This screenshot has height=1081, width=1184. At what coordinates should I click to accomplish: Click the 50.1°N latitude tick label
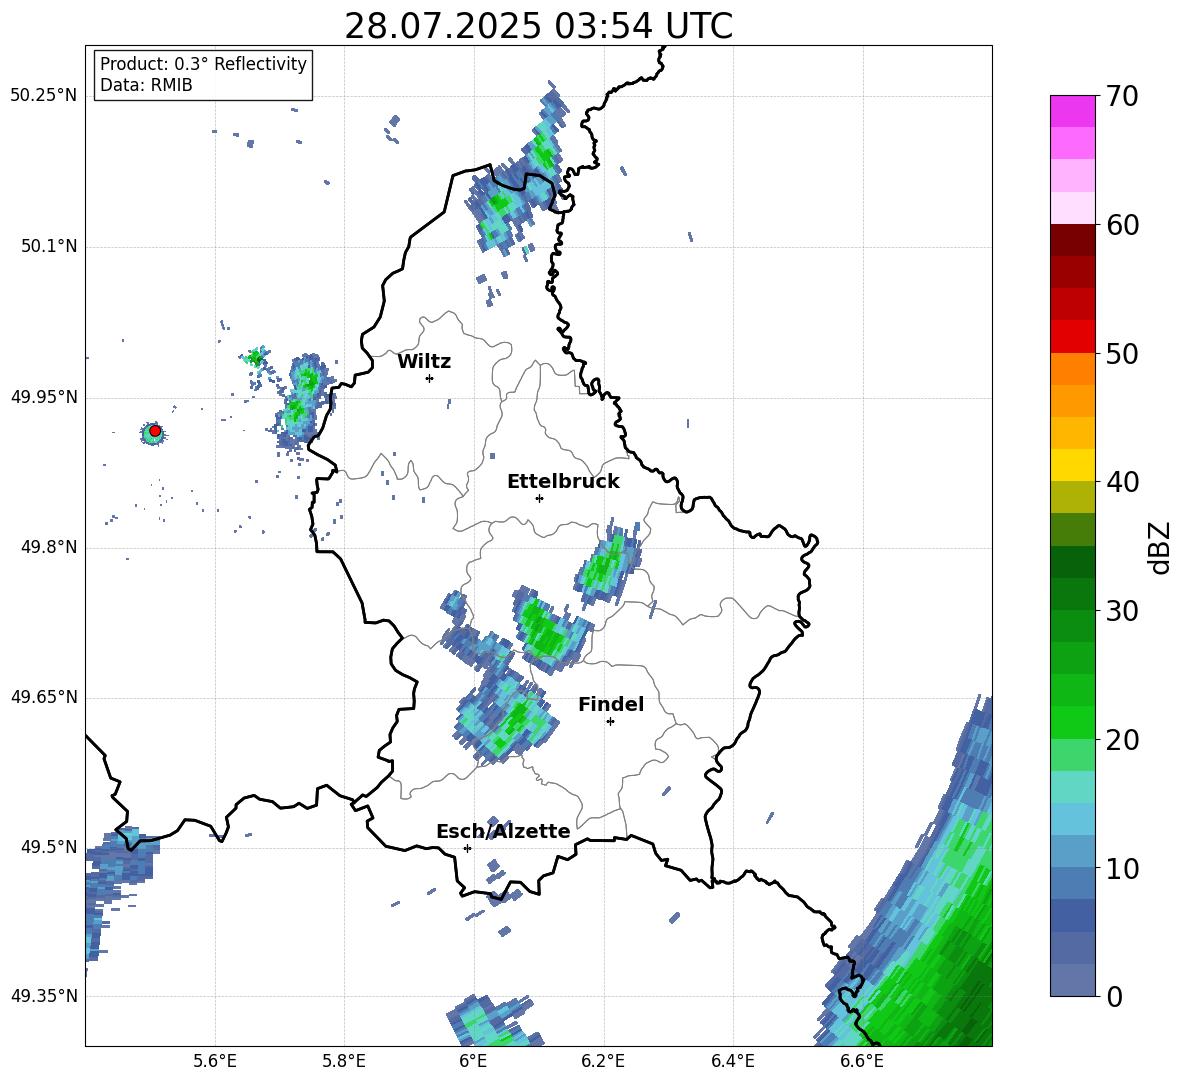click(x=48, y=246)
